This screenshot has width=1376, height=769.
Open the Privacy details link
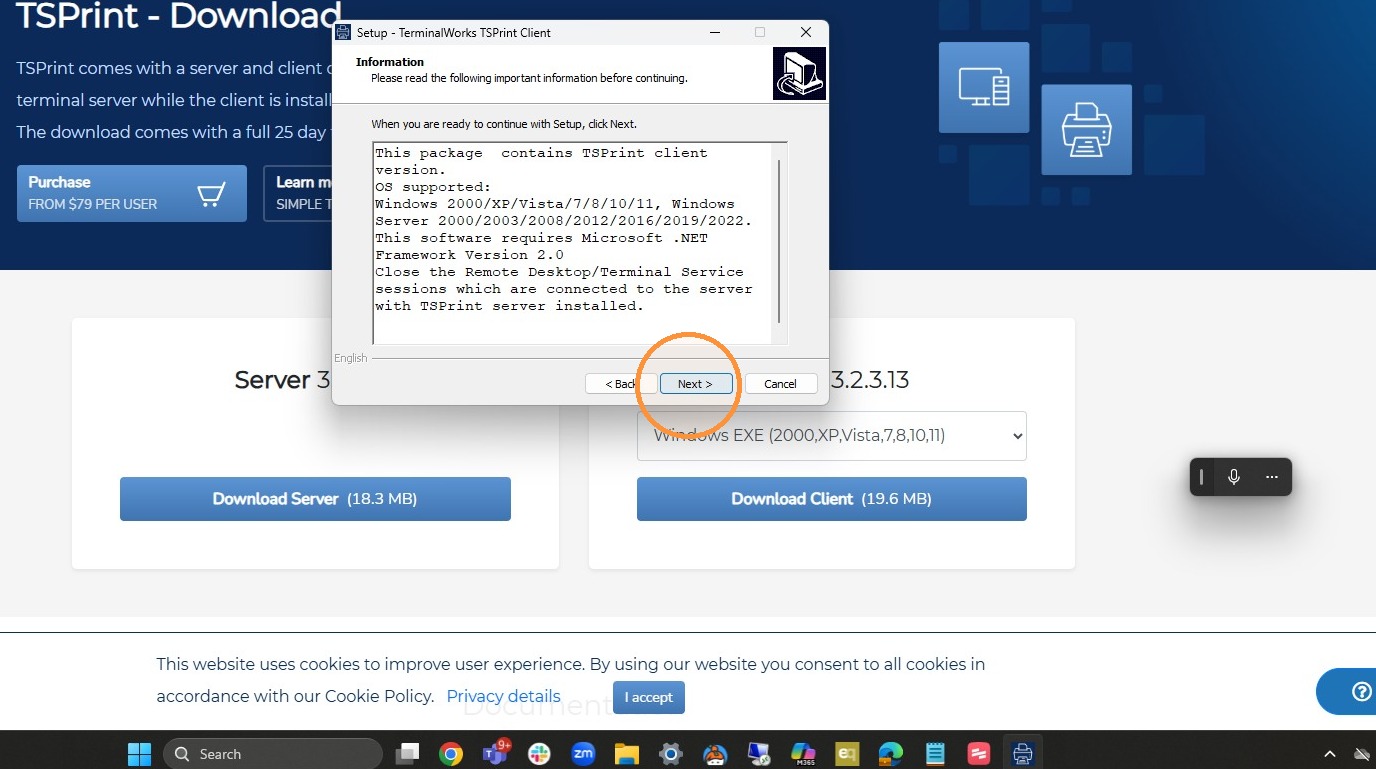pos(504,696)
